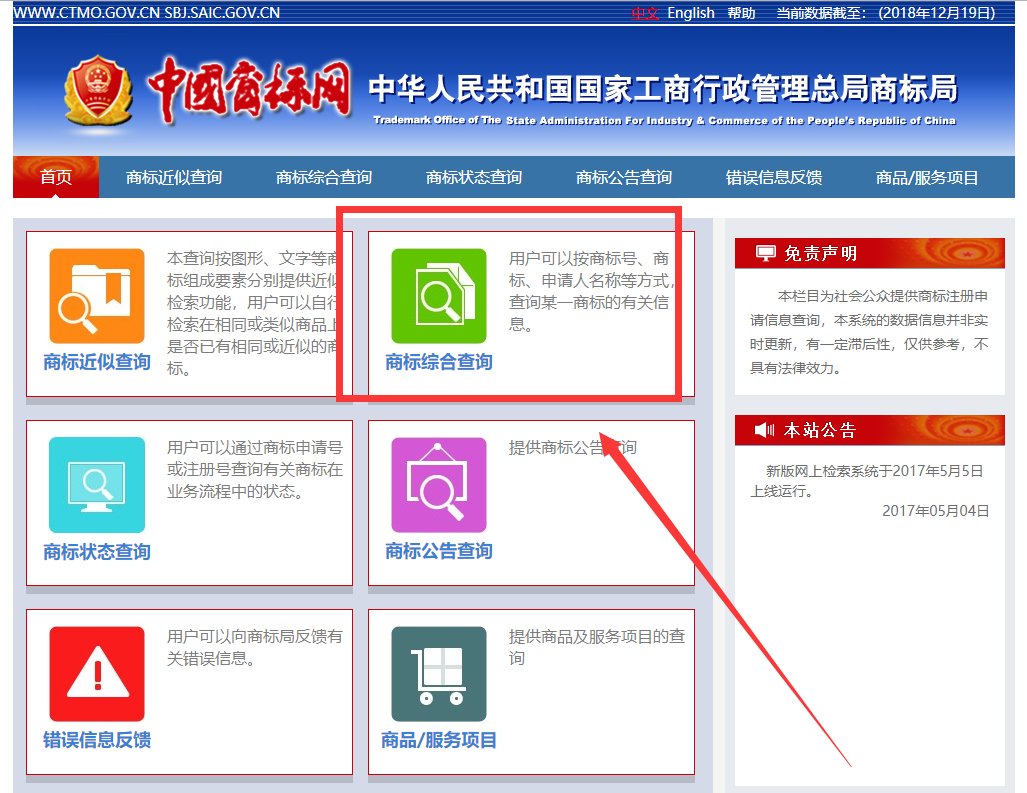Open 商标近似查询 in the navigation bar
The image size is (1027, 793).
[174, 178]
